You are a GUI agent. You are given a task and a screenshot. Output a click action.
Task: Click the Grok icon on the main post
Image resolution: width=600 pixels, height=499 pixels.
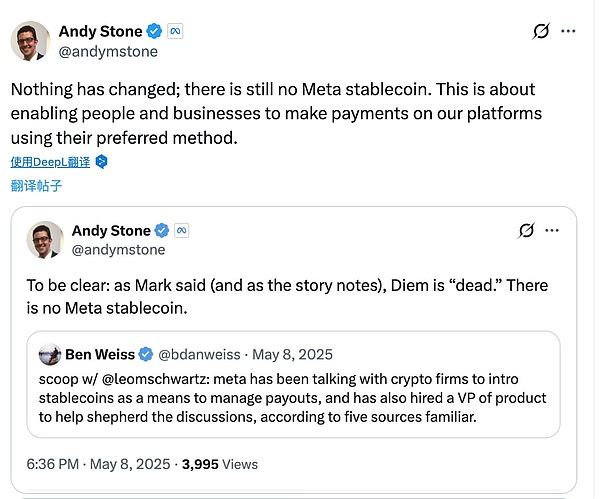point(542,32)
